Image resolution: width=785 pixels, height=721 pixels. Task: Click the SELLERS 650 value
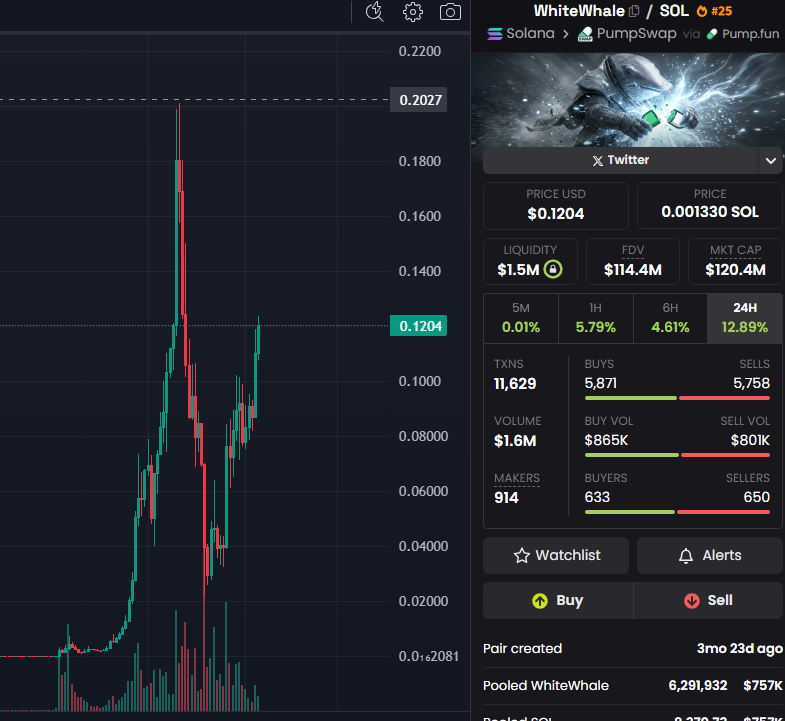point(756,497)
